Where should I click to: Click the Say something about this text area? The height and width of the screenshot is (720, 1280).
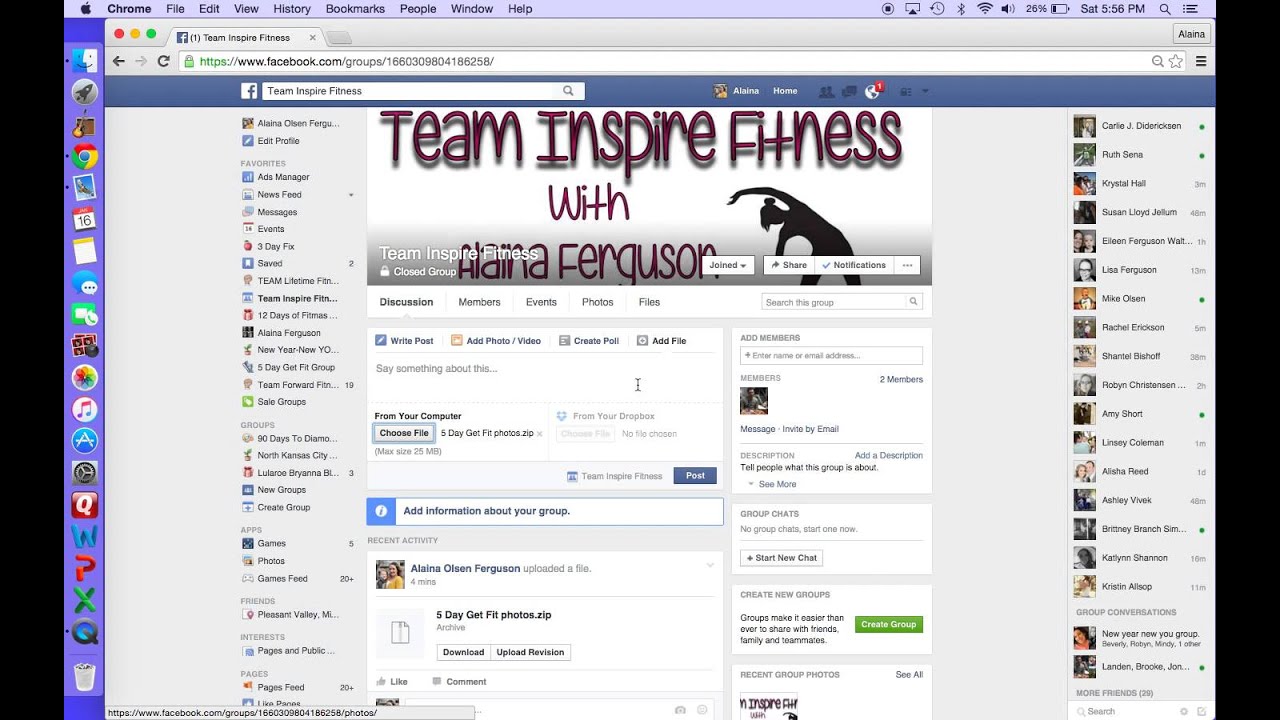[x=545, y=378]
